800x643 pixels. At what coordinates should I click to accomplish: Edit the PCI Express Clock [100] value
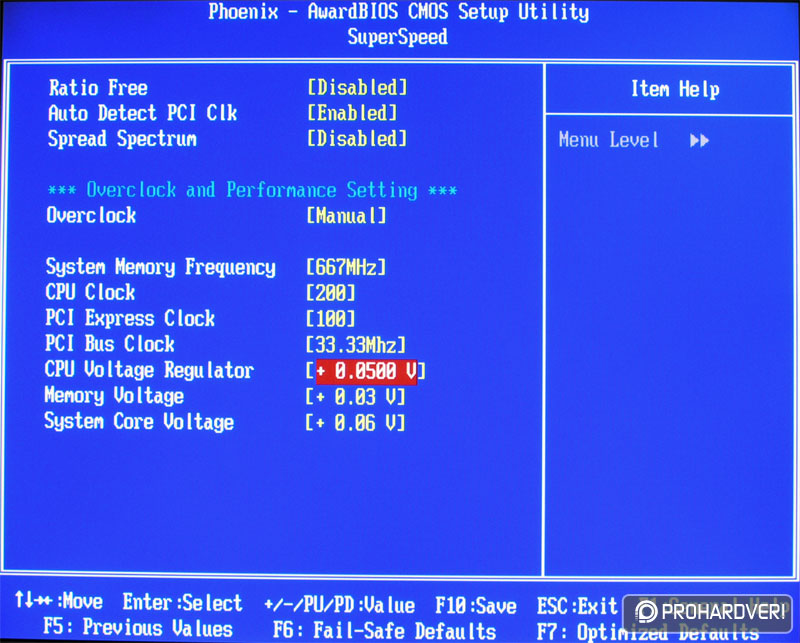pos(331,319)
